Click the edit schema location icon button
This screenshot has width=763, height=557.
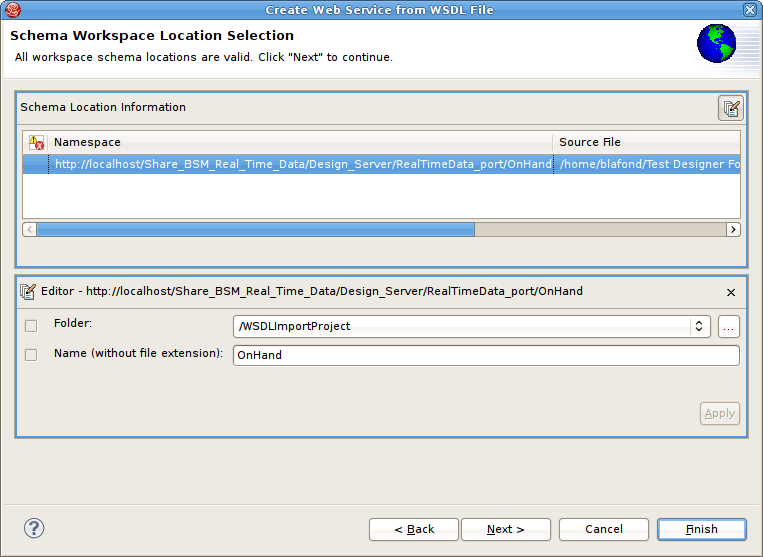(731, 108)
